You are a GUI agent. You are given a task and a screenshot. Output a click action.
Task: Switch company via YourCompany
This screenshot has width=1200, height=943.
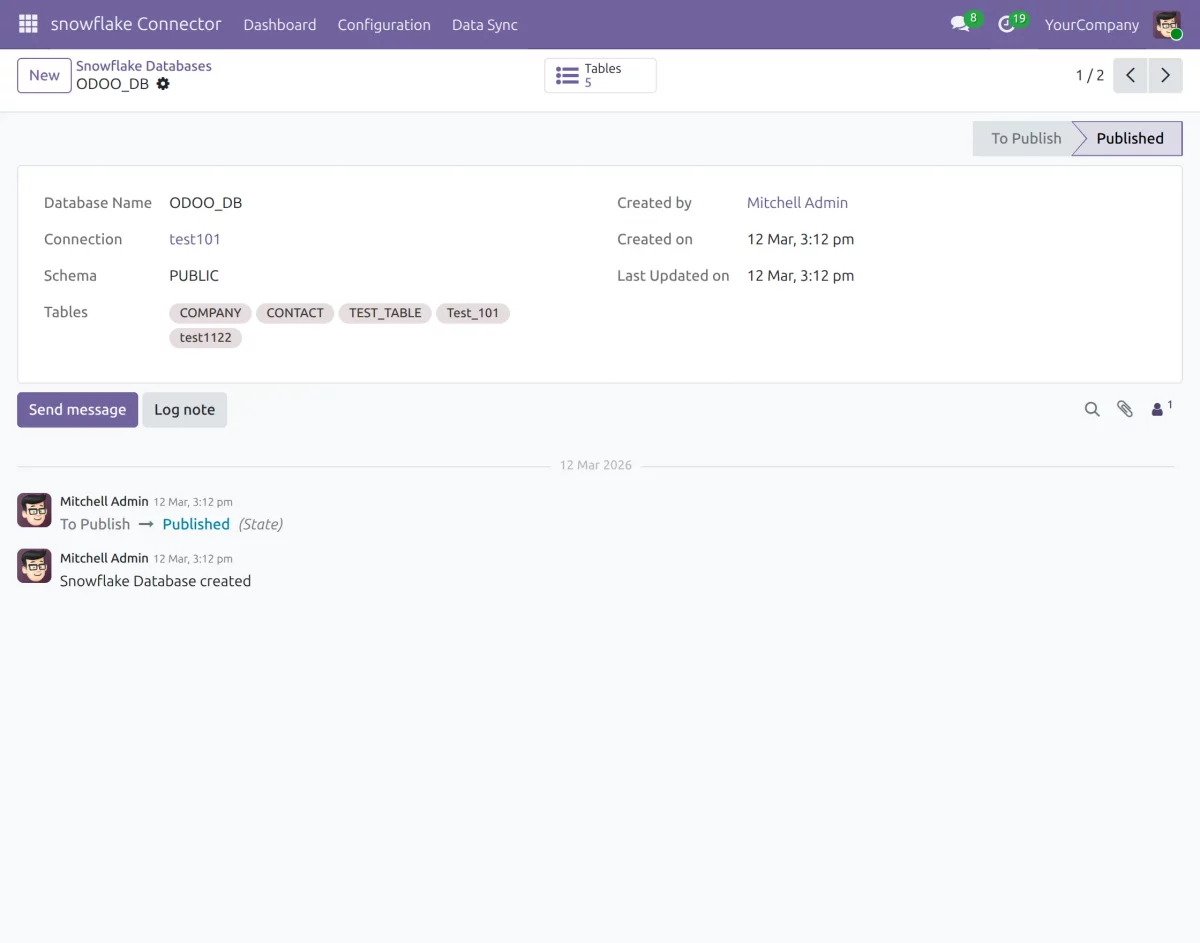pos(1092,24)
